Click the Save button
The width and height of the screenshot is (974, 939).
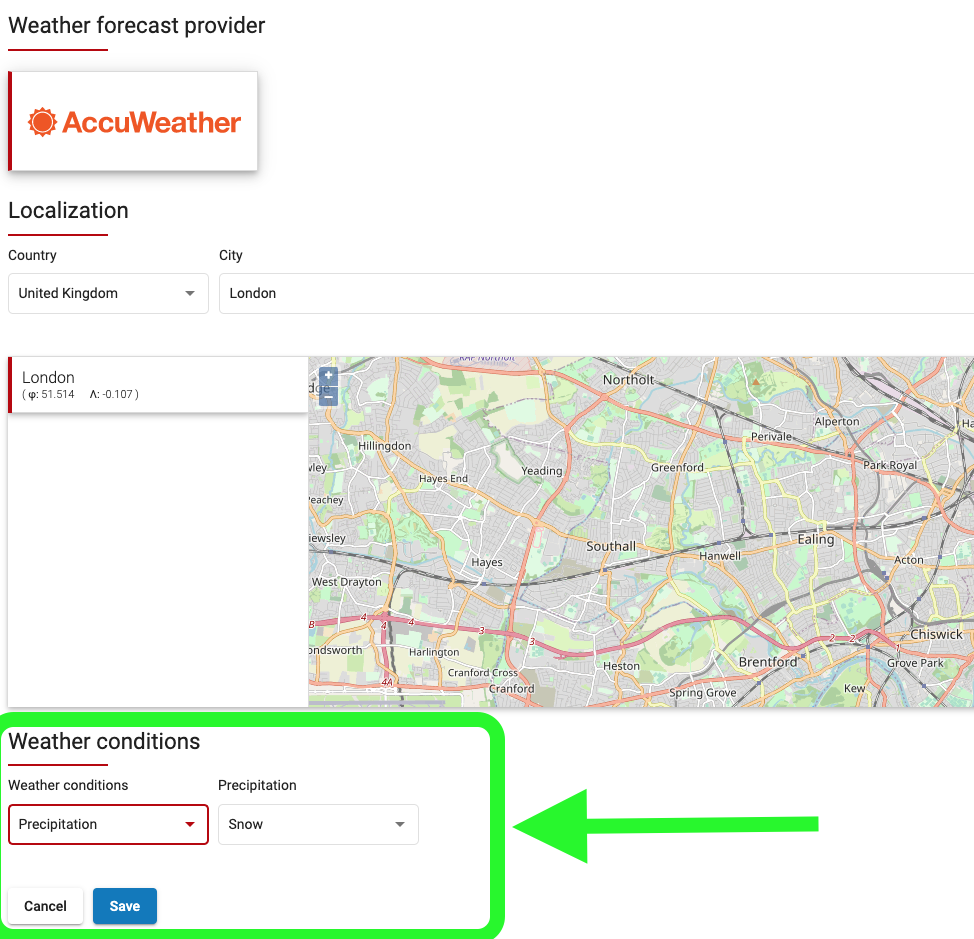click(x=125, y=906)
